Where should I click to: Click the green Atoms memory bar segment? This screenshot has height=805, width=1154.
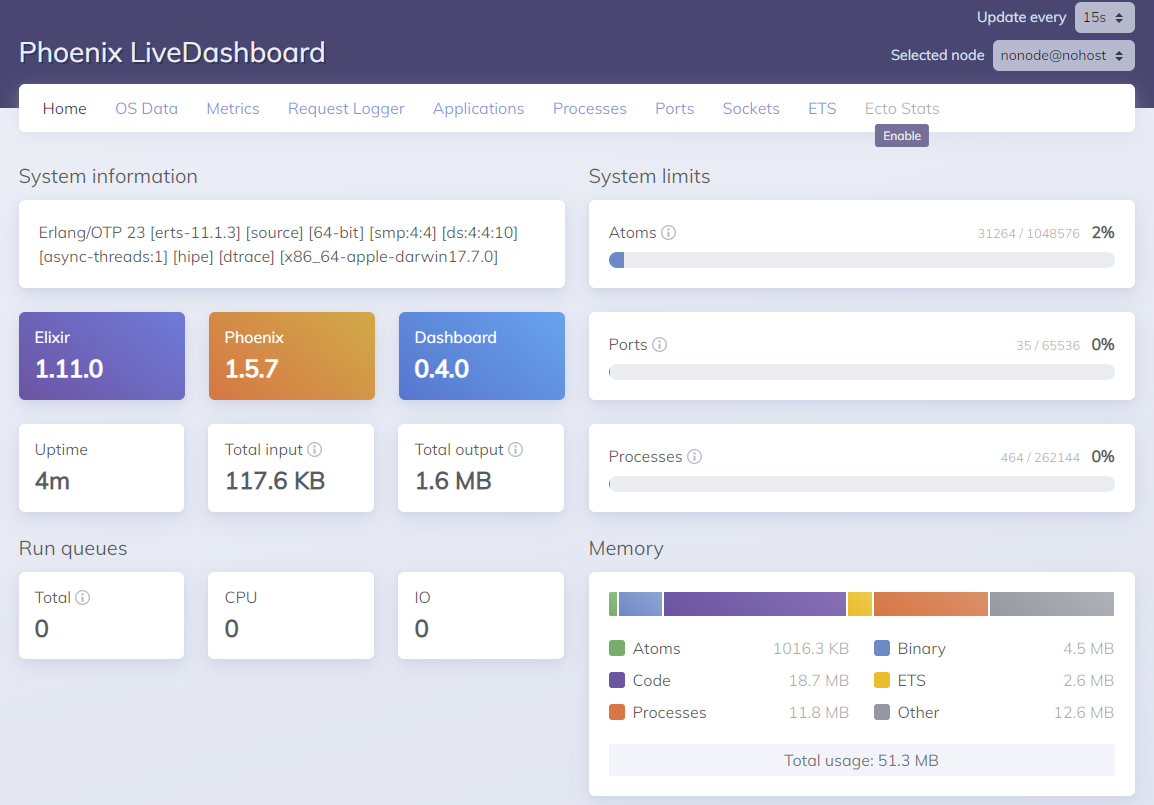click(613, 603)
